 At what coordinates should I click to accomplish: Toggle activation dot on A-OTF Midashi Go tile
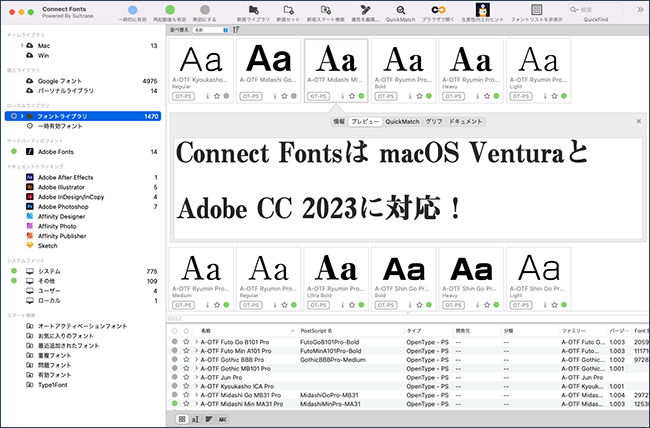[x=294, y=96]
